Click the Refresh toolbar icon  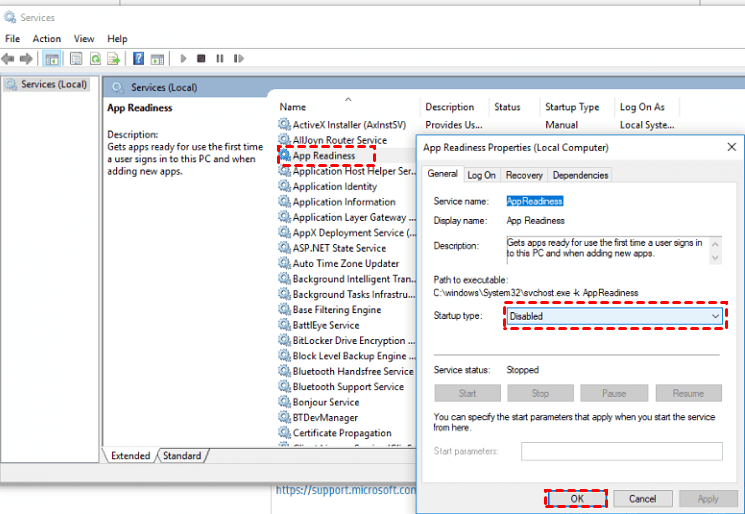(96, 58)
